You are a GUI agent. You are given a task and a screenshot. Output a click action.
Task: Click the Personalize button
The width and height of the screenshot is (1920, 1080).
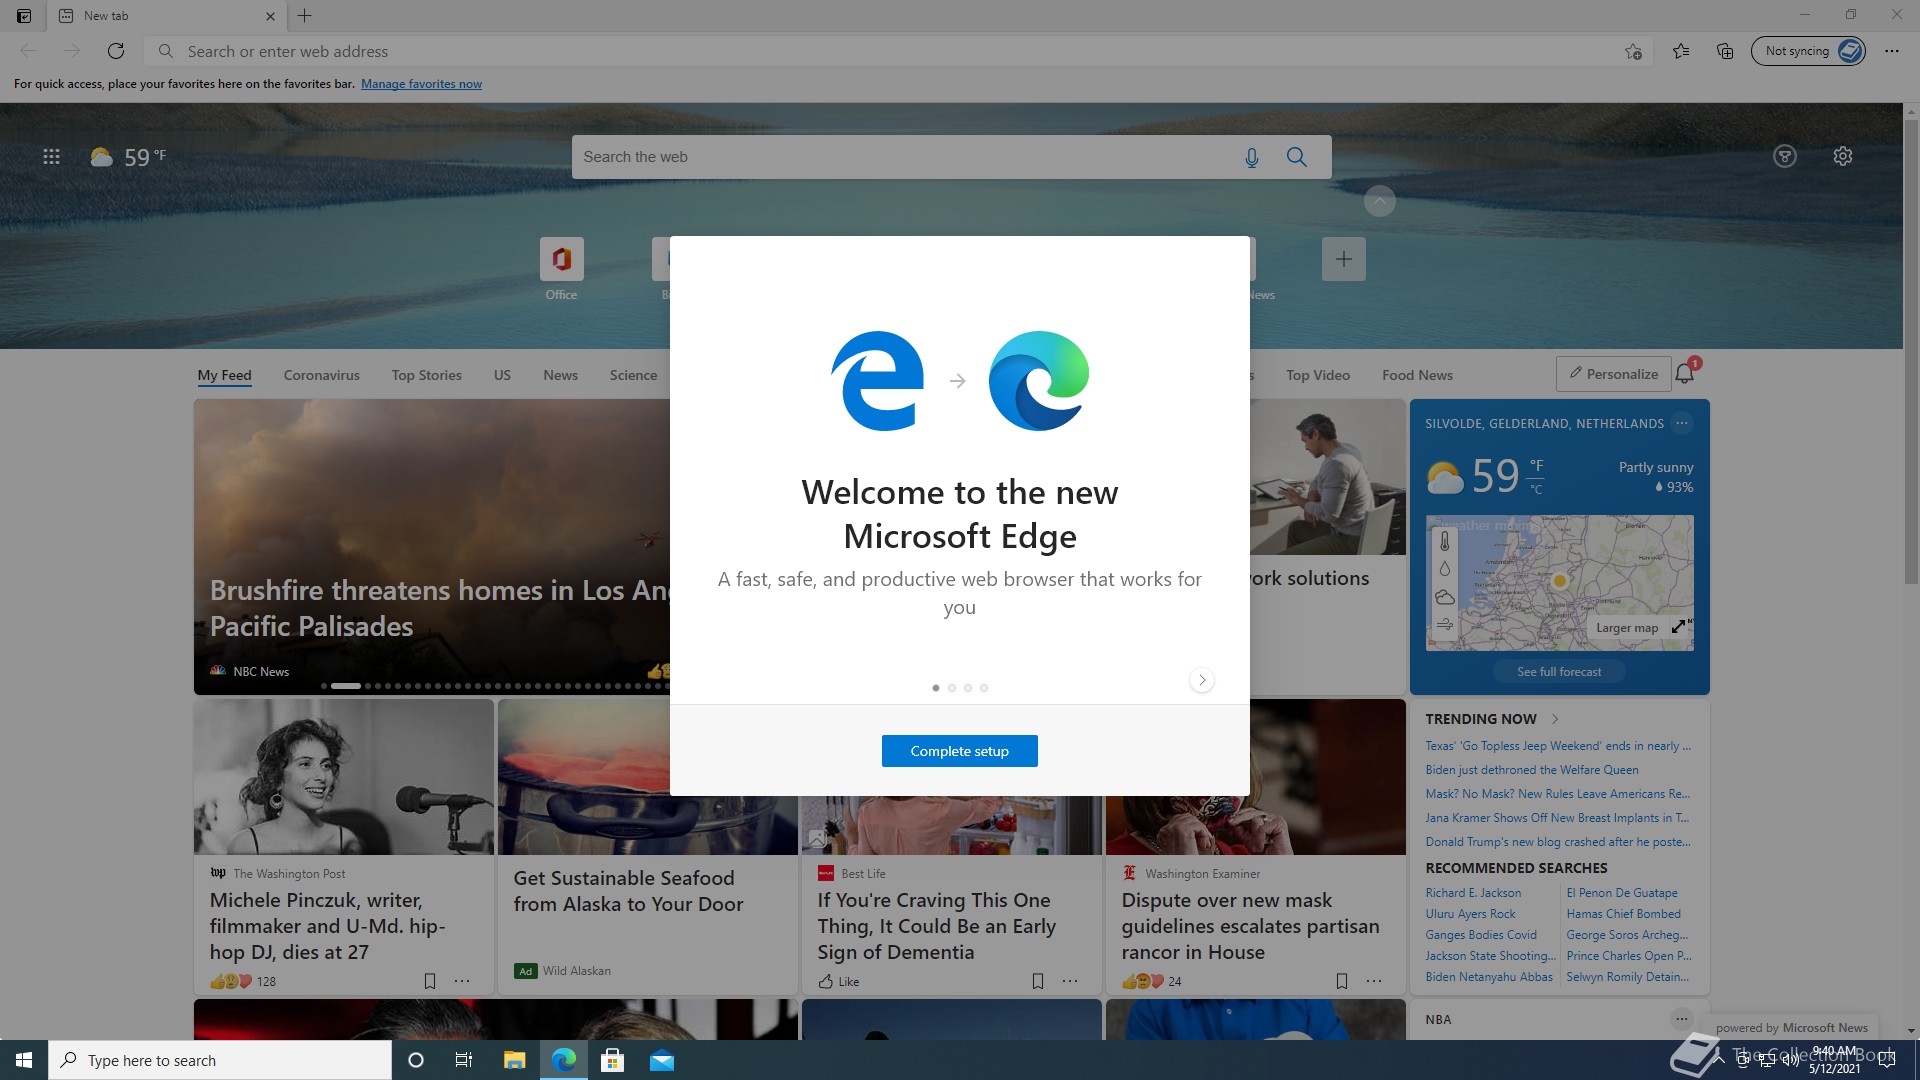(1613, 374)
